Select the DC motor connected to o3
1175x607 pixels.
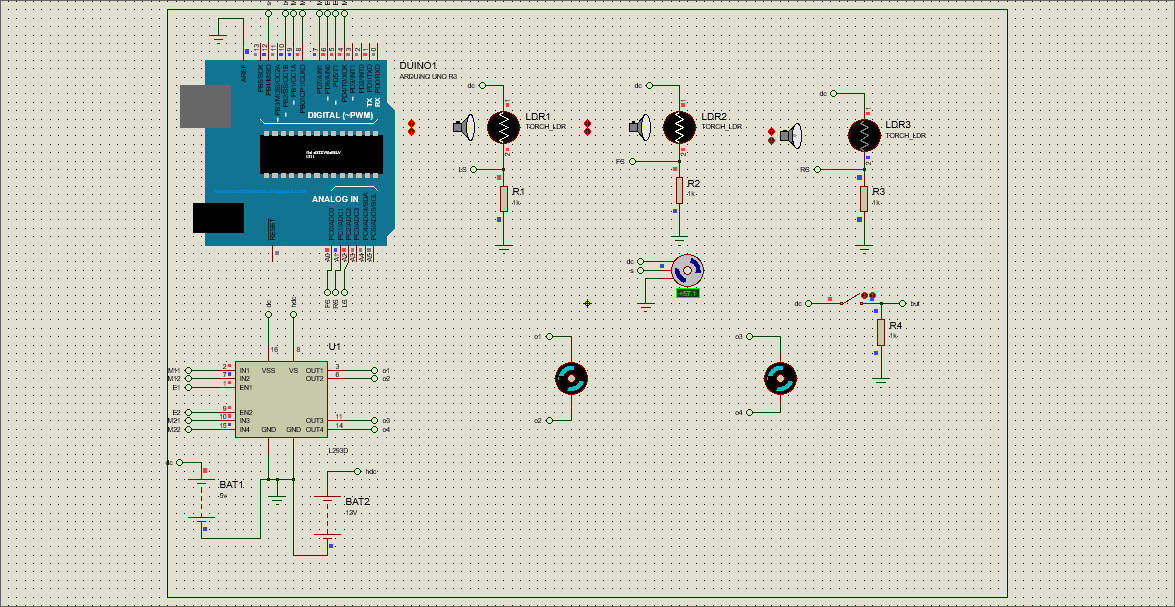tap(778, 380)
